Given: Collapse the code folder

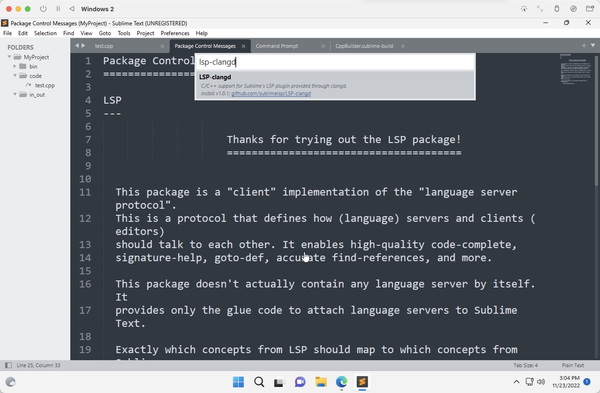Looking at the screenshot, I should click(15, 75).
